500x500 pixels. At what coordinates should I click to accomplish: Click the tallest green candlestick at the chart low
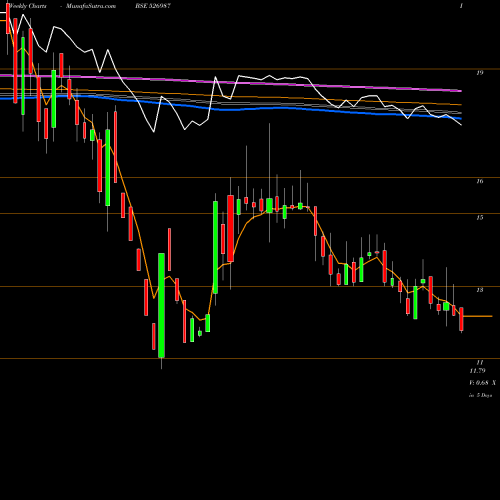161,305
